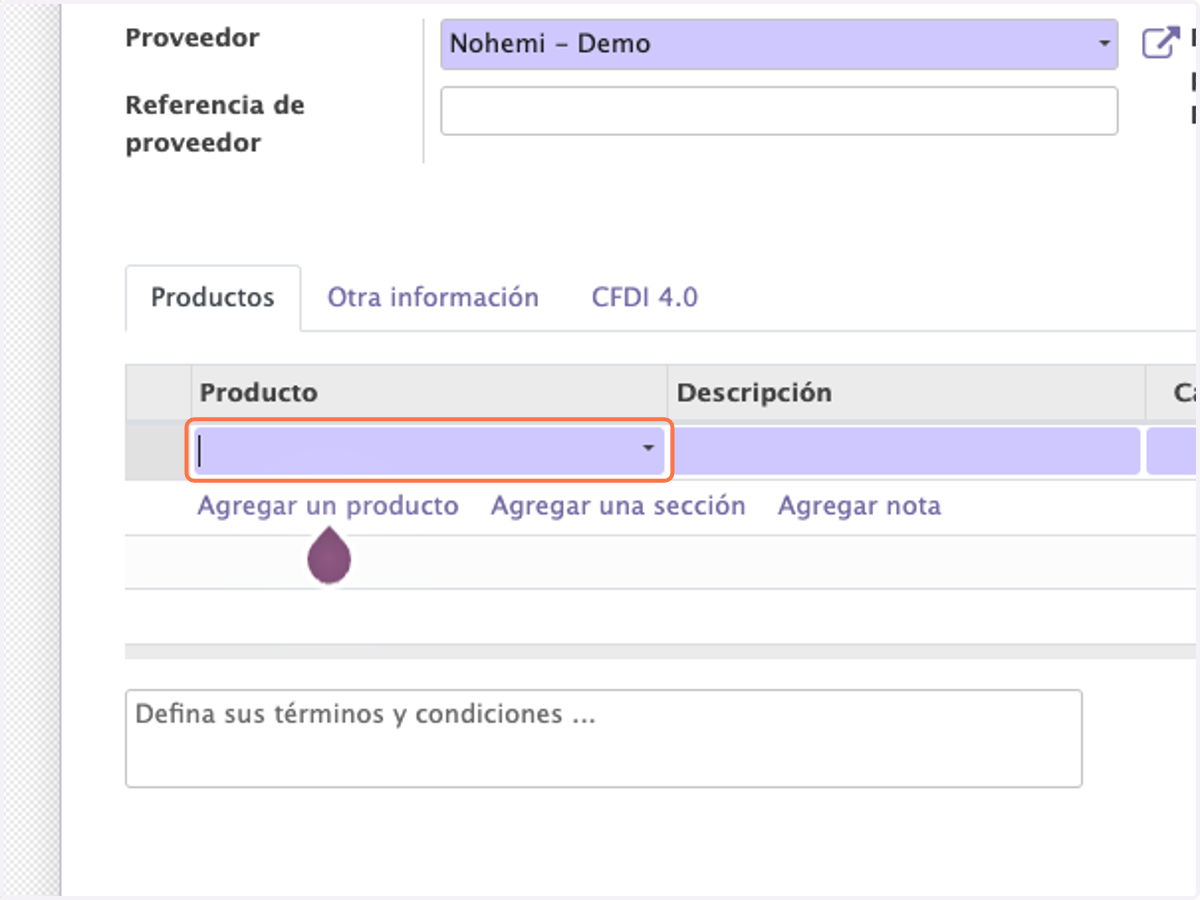Image resolution: width=1200 pixels, height=900 pixels.
Task: Expand the Producto dropdown in new row
Action: 649,449
